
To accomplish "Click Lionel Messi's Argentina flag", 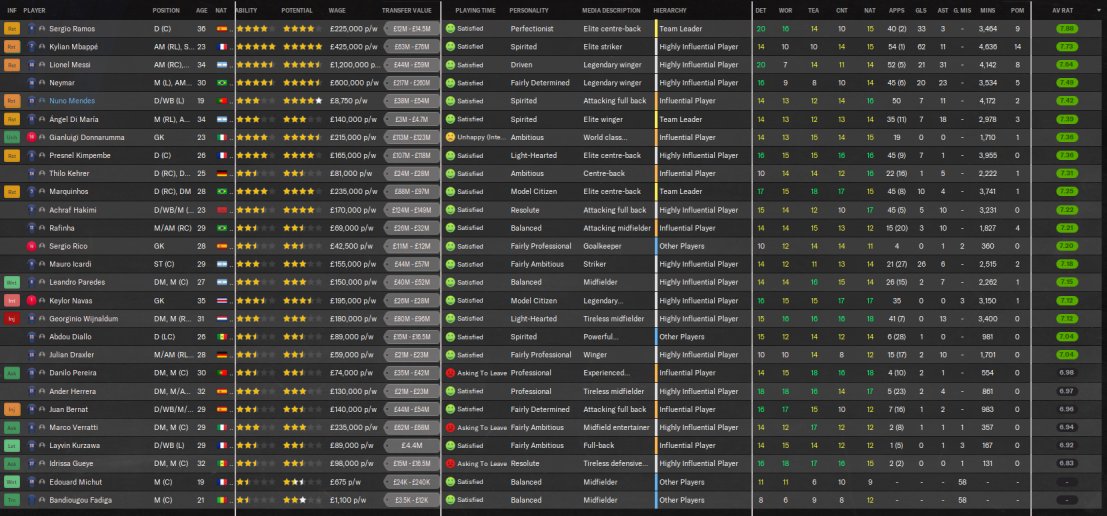I will [222, 65].
